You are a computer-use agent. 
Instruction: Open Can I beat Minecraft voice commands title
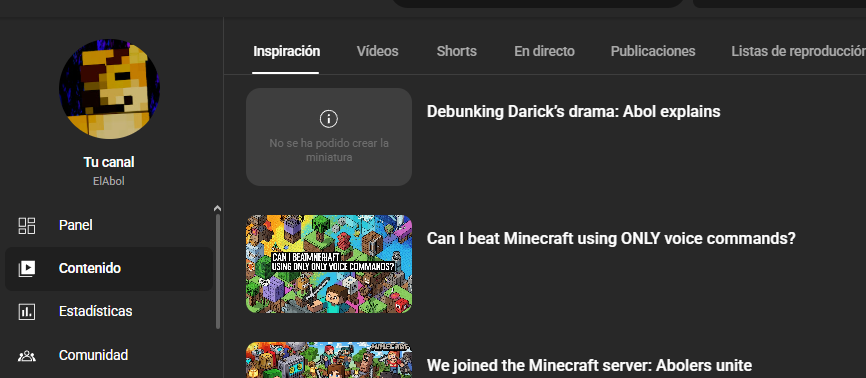(611, 239)
